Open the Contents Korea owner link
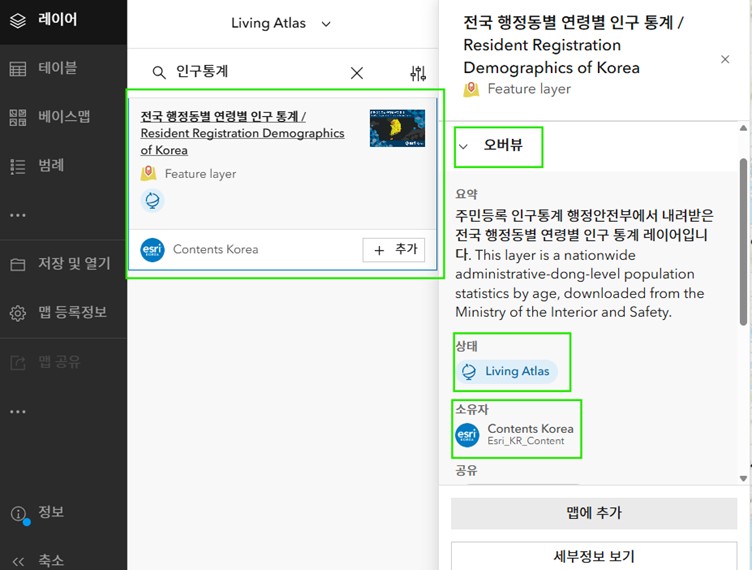 pos(530,429)
